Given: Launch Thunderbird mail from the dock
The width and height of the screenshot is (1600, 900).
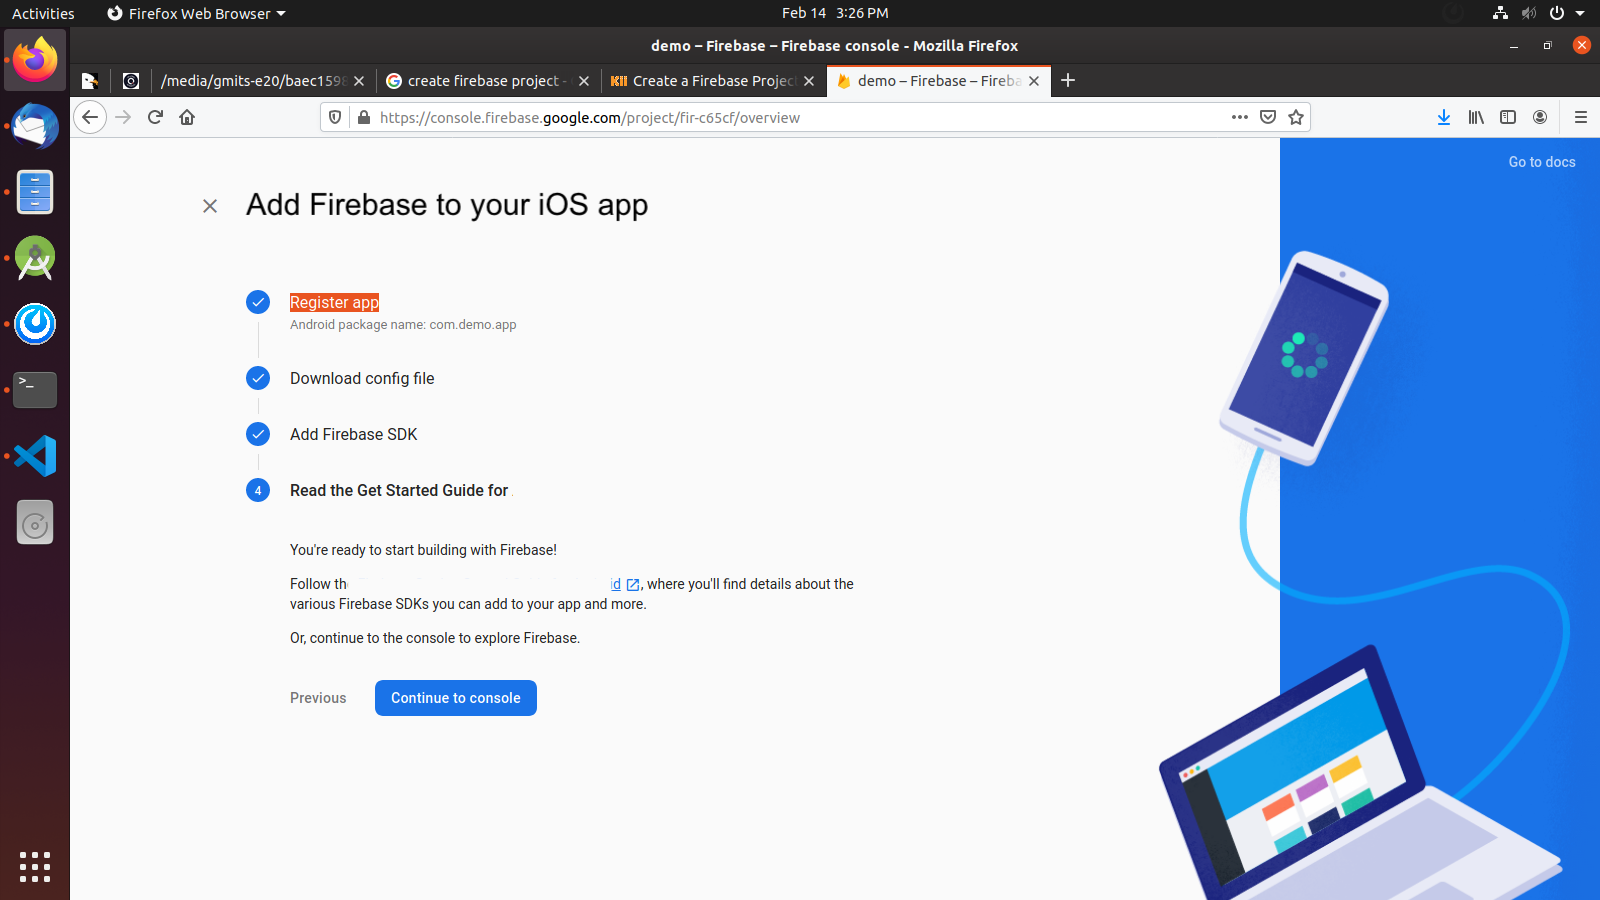Looking at the screenshot, I should pyautogui.click(x=35, y=126).
